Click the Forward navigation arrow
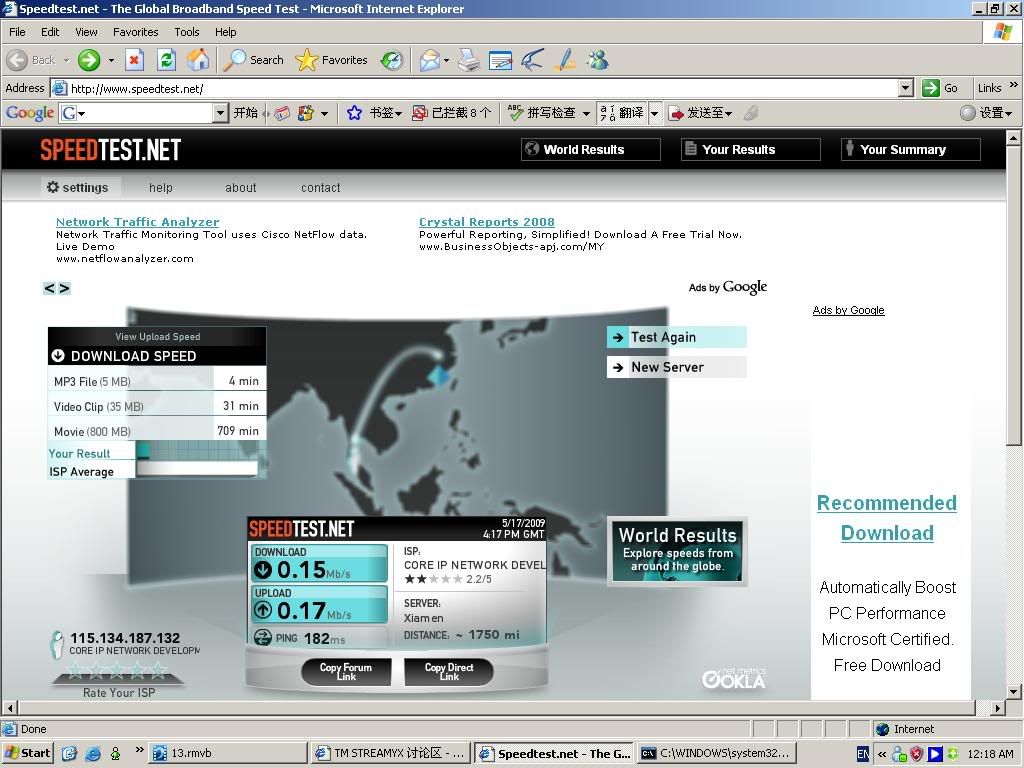1024x768 pixels. pyautogui.click(x=89, y=60)
